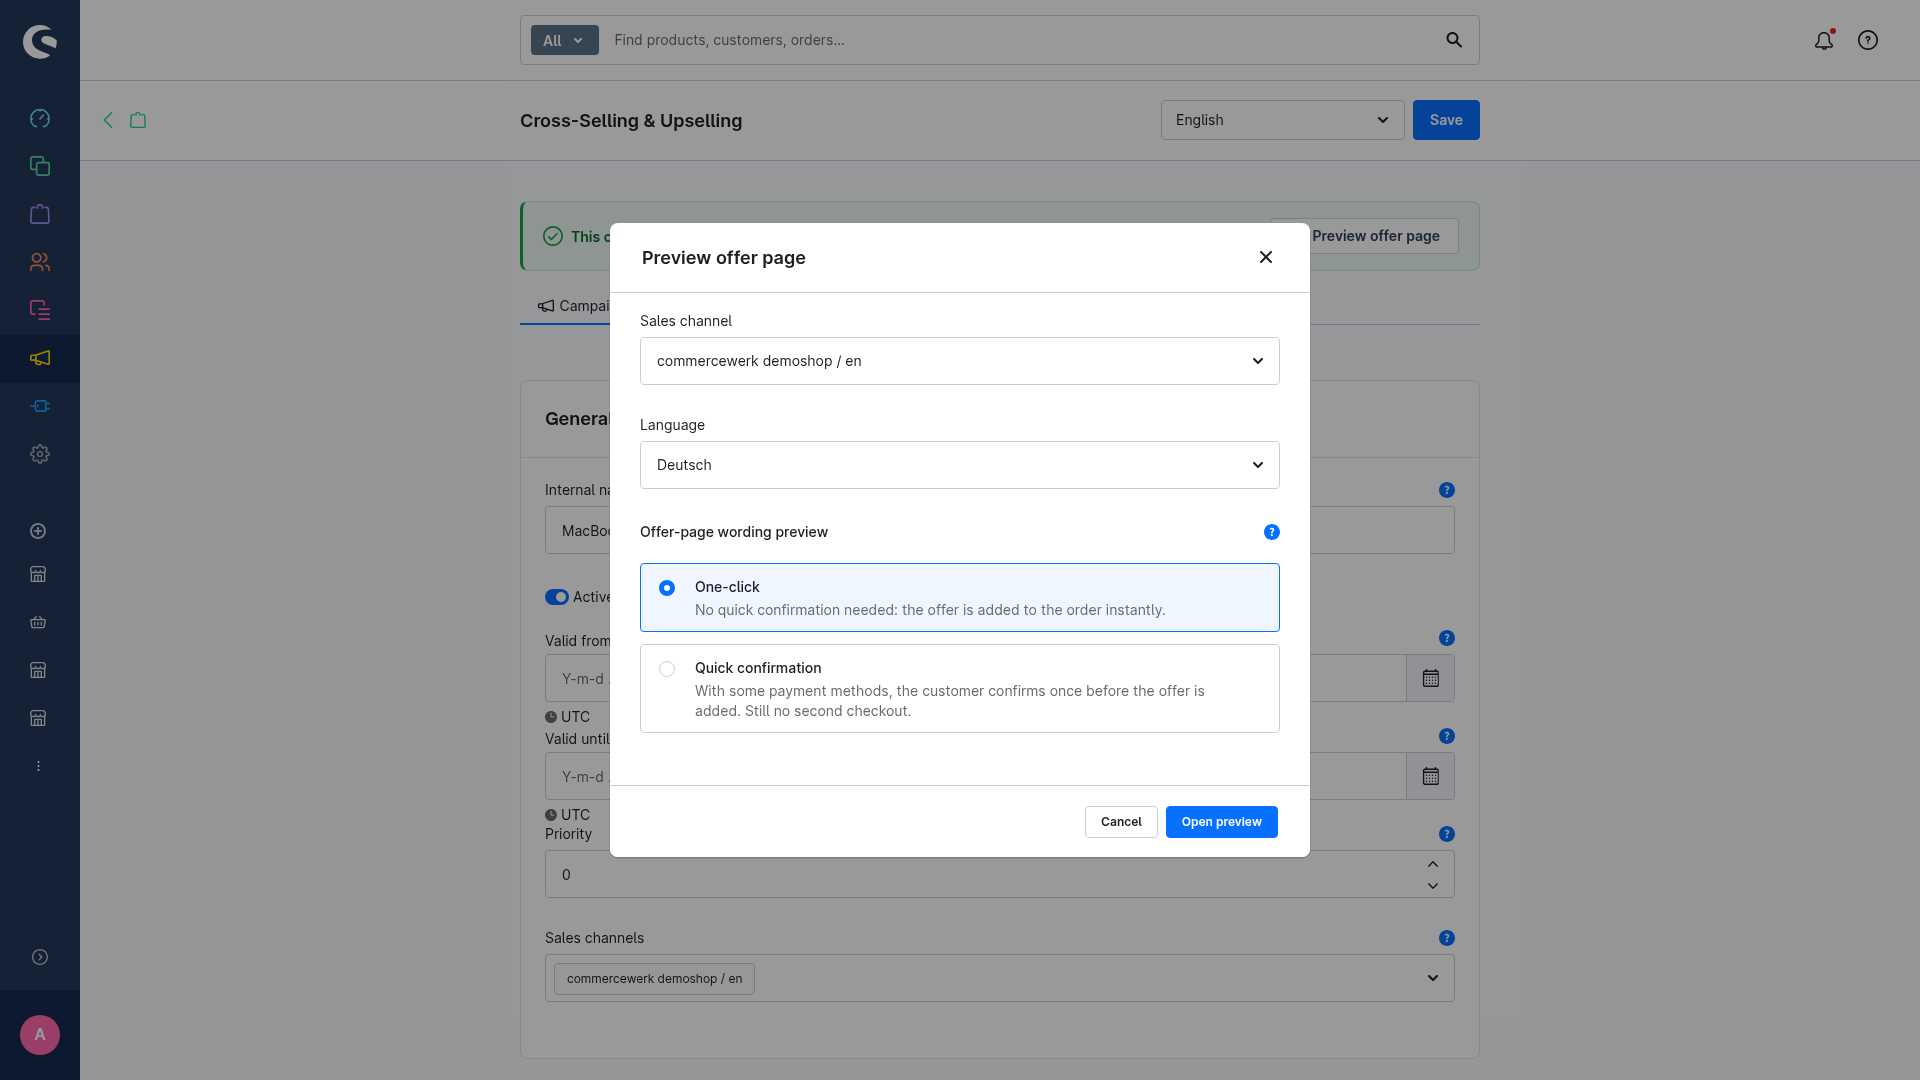Close the Preview offer page modal
The height and width of the screenshot is (1080, 1920).
pos(1266,257)
